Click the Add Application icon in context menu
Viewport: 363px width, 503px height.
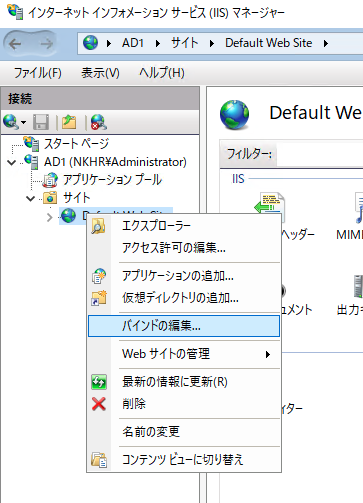[x=99, y=276]
